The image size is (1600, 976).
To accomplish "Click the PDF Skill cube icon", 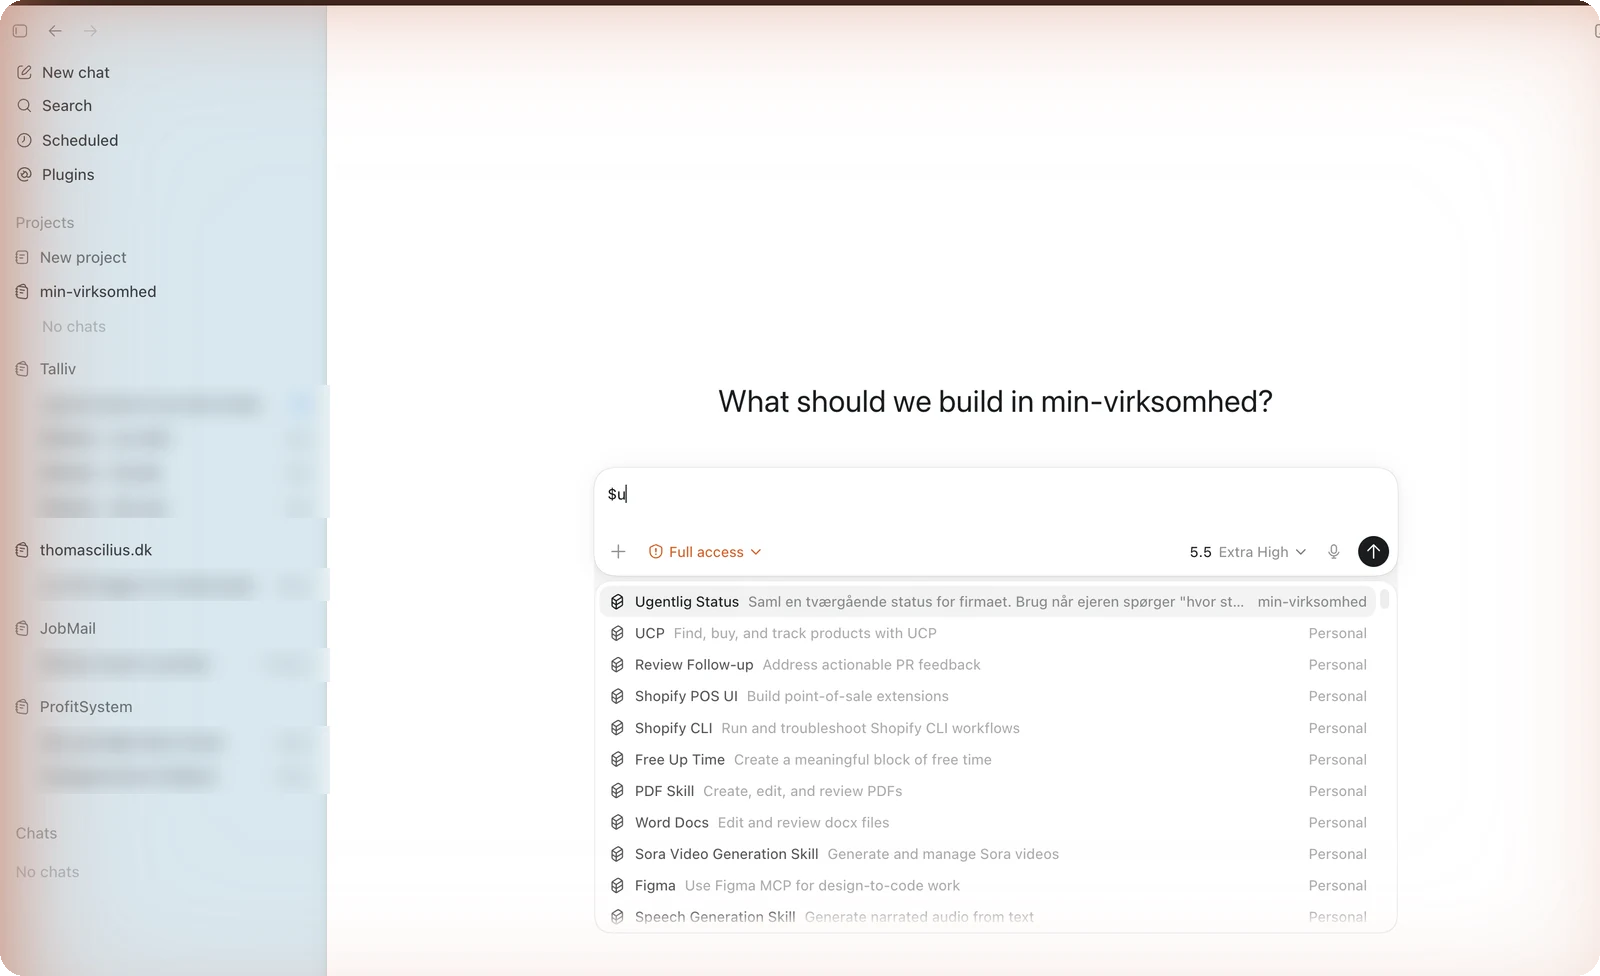I will (617, 791).
